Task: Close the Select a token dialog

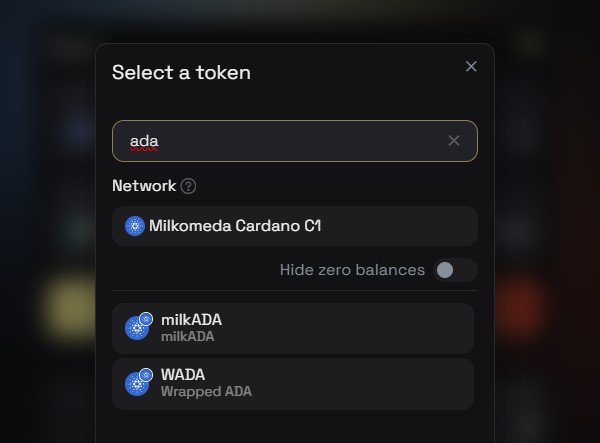Action: [471, 66]
